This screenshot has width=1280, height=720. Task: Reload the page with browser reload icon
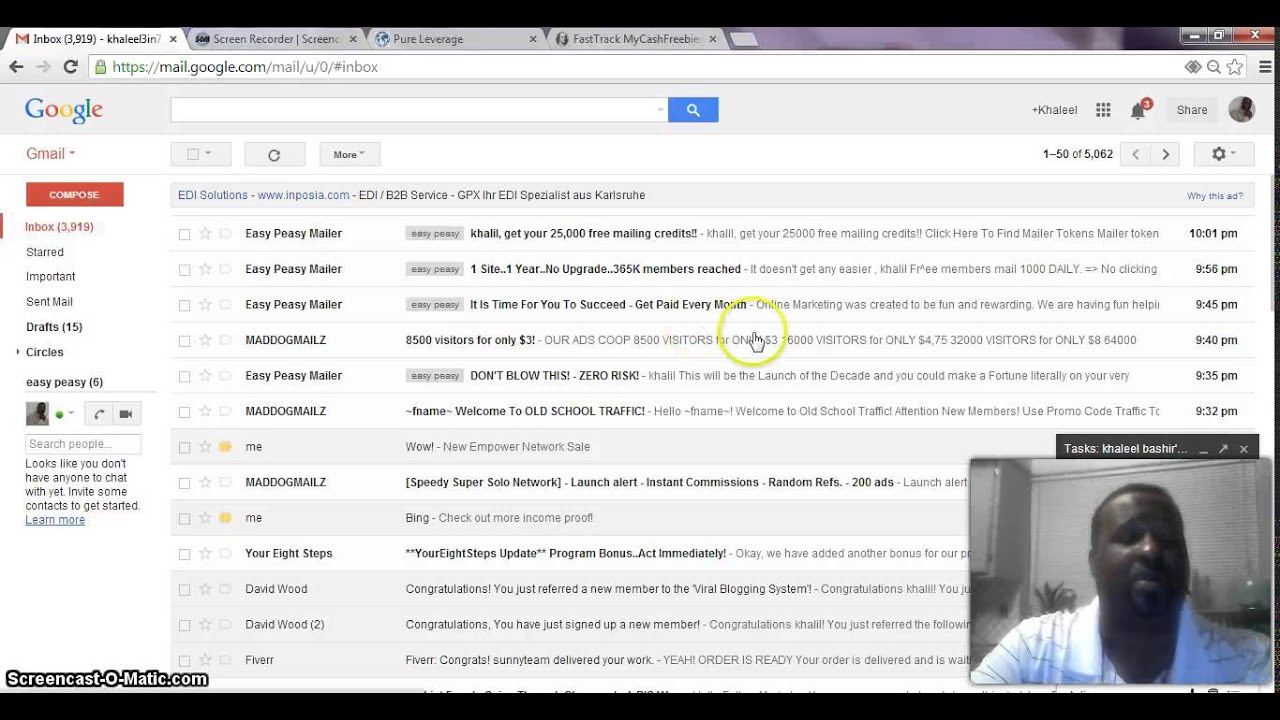coord(70,67)
